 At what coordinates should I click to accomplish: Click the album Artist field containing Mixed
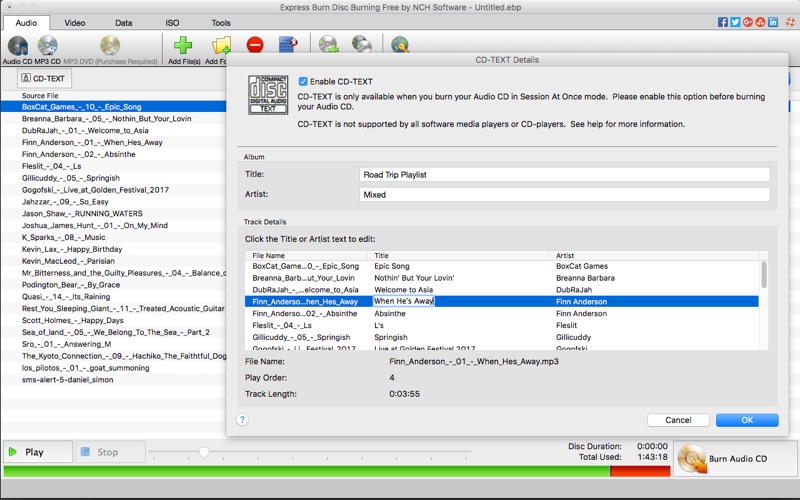coord(565,195)
